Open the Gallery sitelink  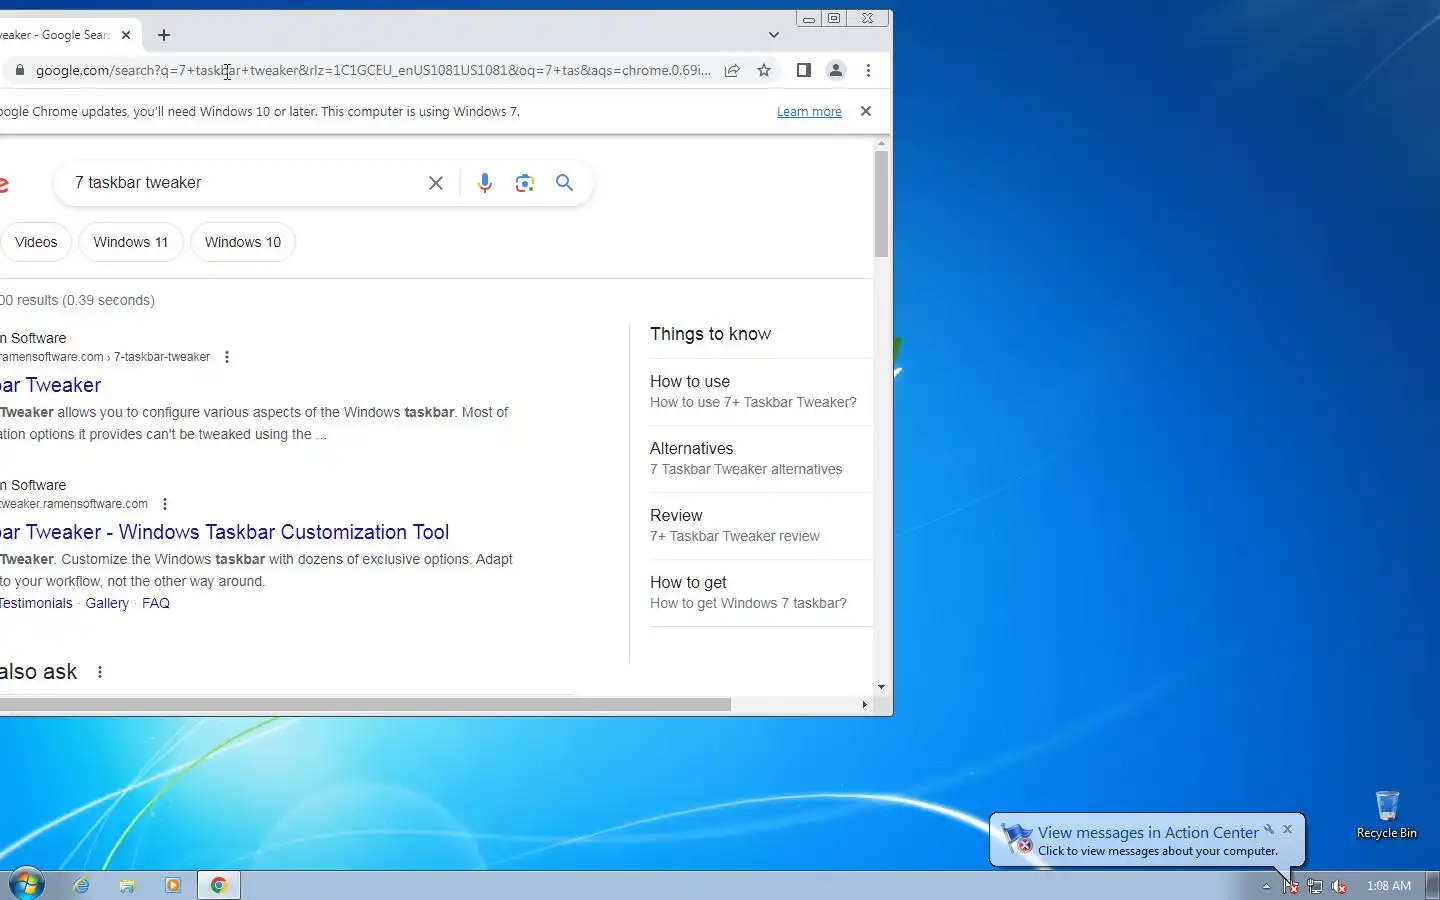click(107, 603)
